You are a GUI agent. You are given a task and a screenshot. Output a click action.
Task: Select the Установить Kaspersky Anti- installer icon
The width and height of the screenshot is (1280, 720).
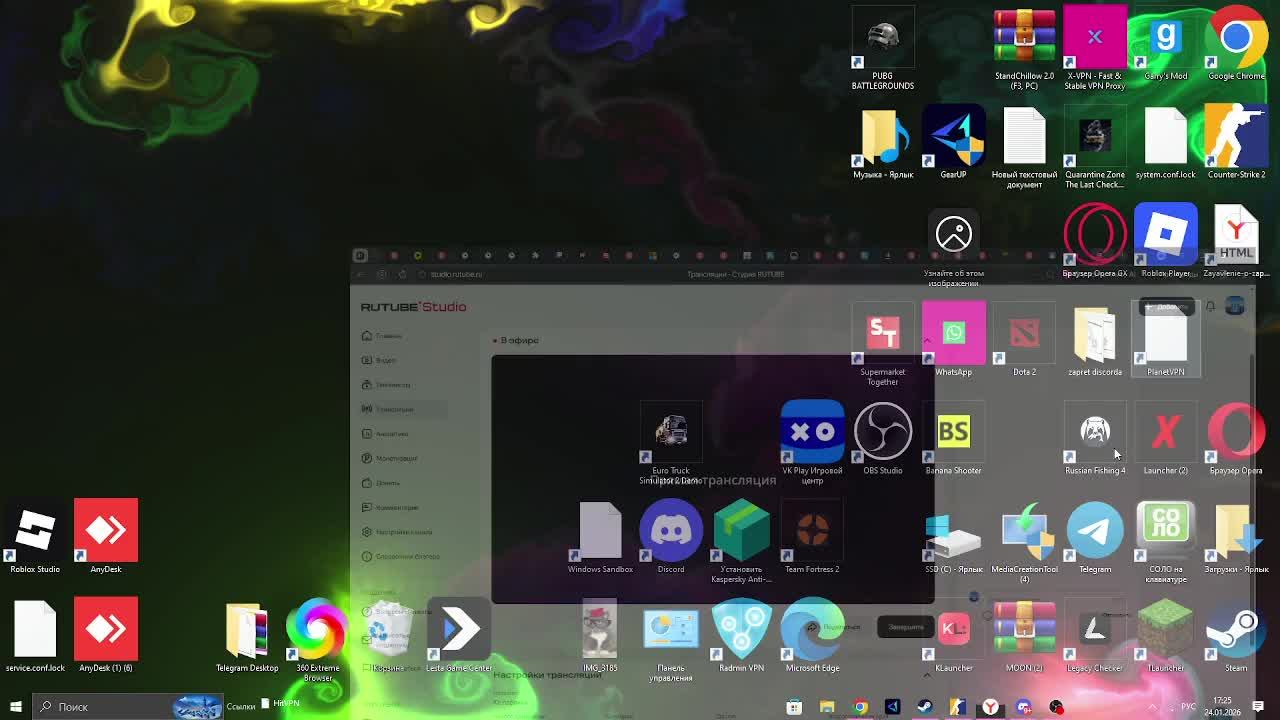742,530
